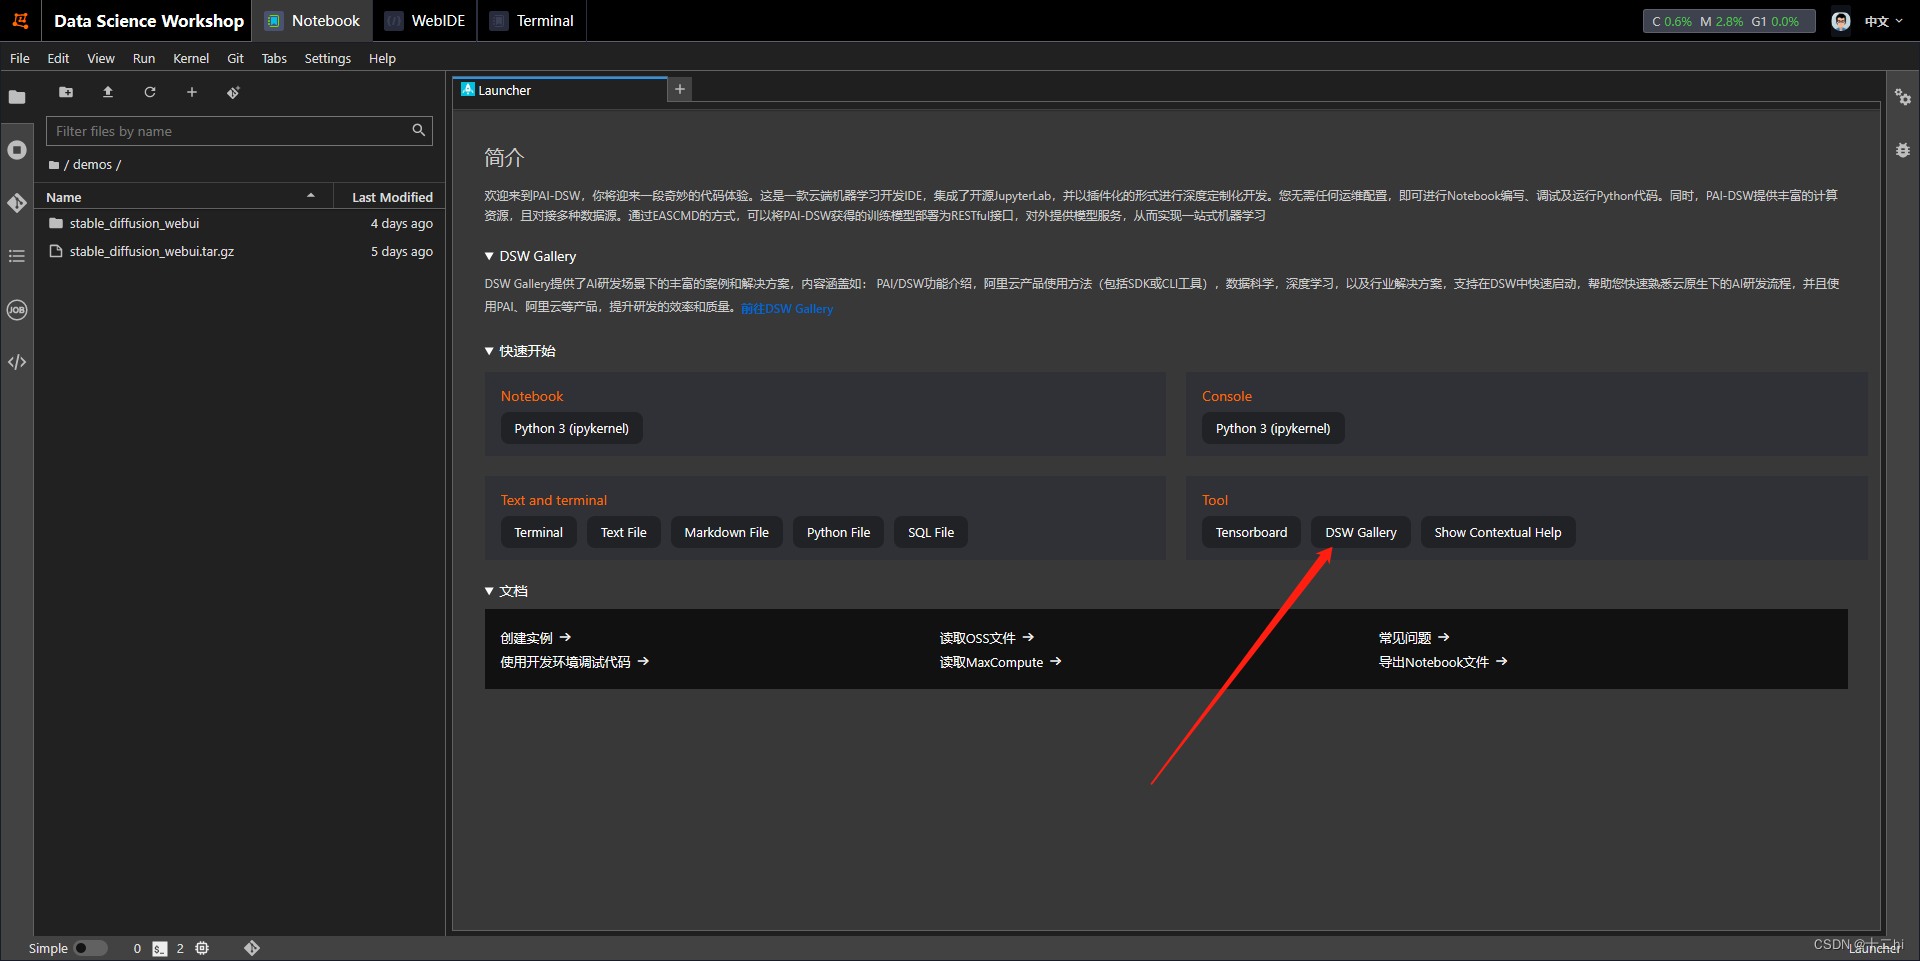The height and width of the screenshot is (961, 1920).
Task: Click the DSW Gallery tool button
Action: pos(1361,532)
